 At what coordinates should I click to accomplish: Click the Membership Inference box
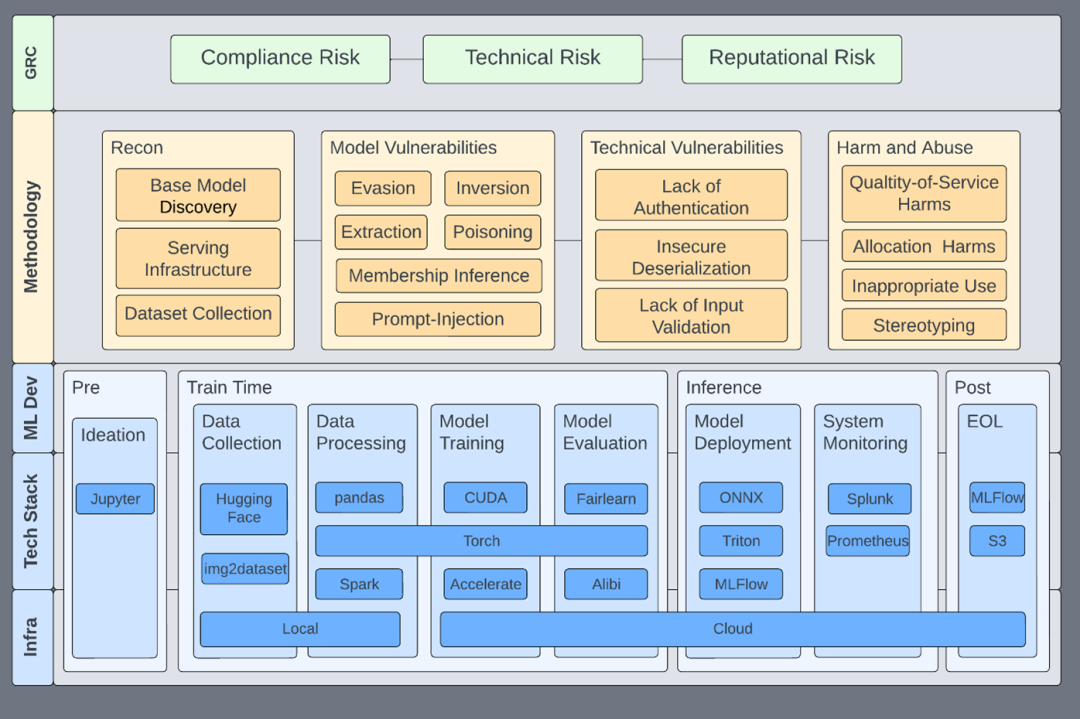tap(438, 276)
